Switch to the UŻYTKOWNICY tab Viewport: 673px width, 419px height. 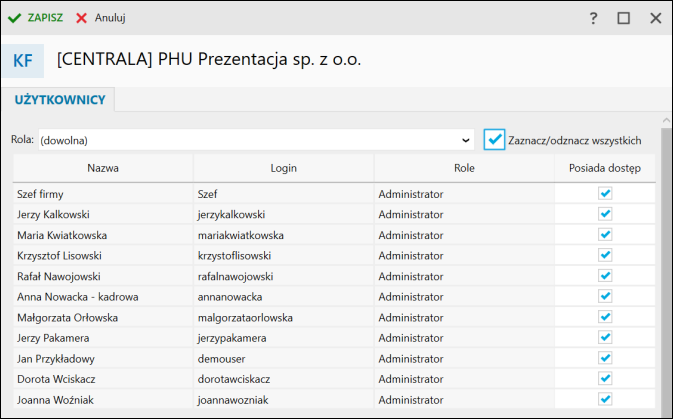(61, 100)
